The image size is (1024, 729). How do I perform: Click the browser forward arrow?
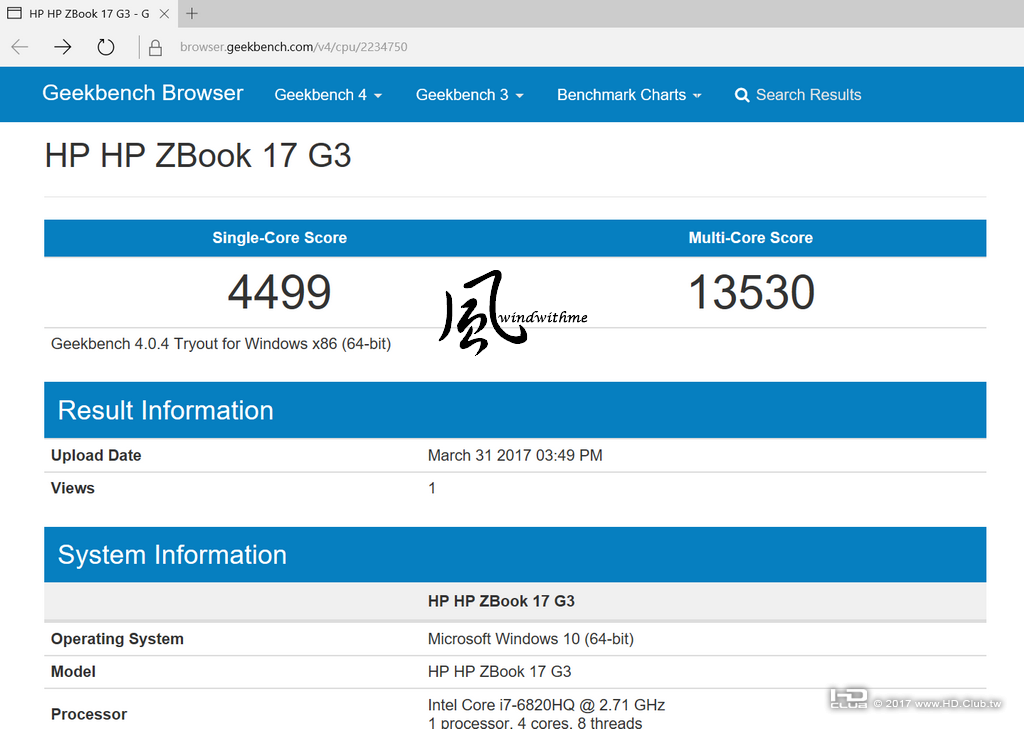tap(63, 46)
